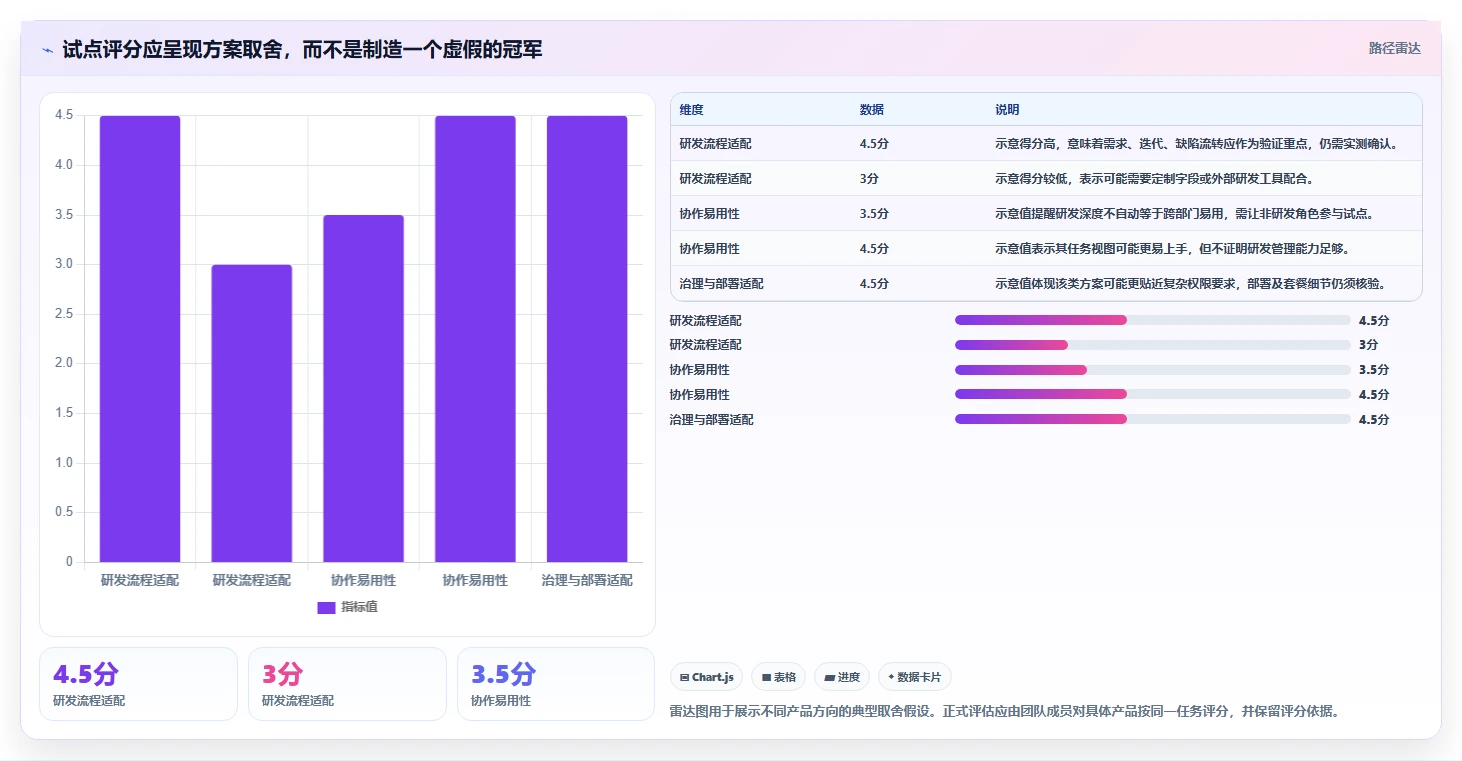
Task: Click description beginning 示意得分高，意味着需求
Action: coord(1196,144)
